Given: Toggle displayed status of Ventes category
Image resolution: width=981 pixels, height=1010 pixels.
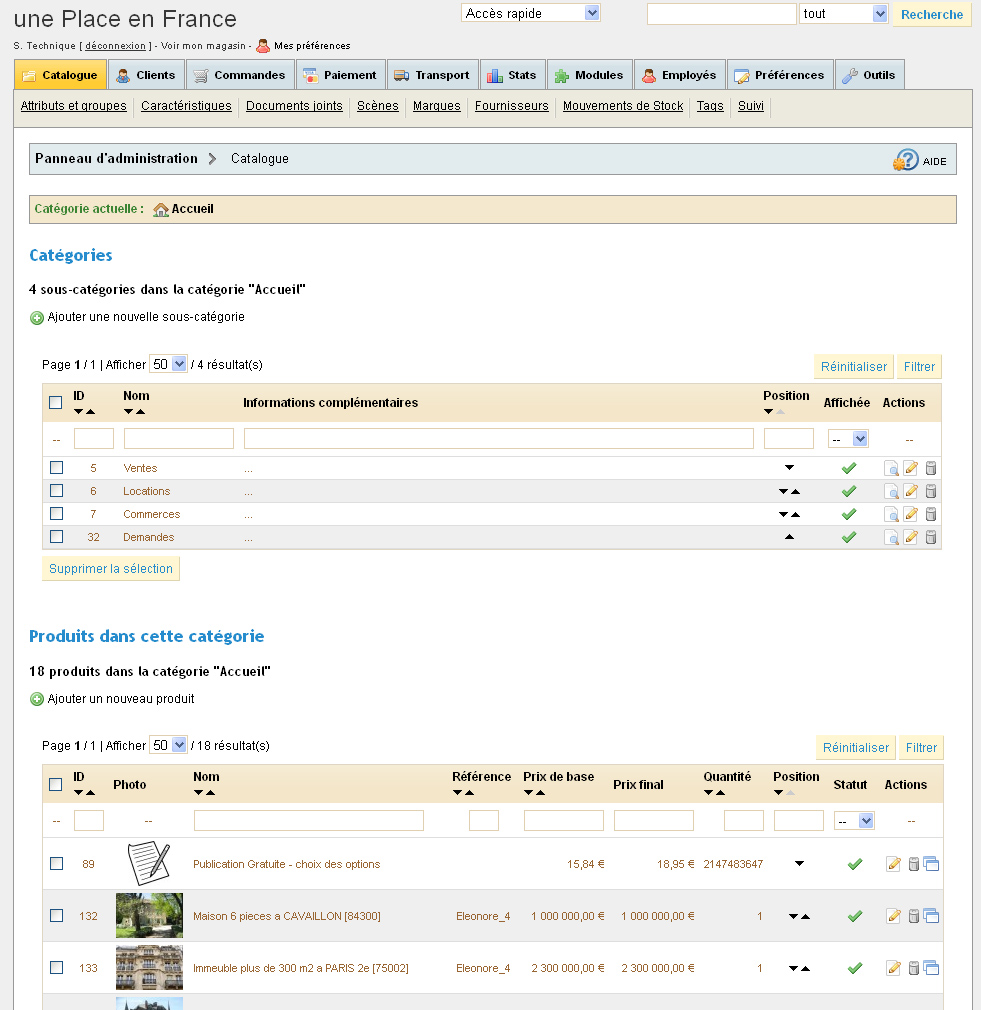Looking at the screenshot, I should pos(849,468).
